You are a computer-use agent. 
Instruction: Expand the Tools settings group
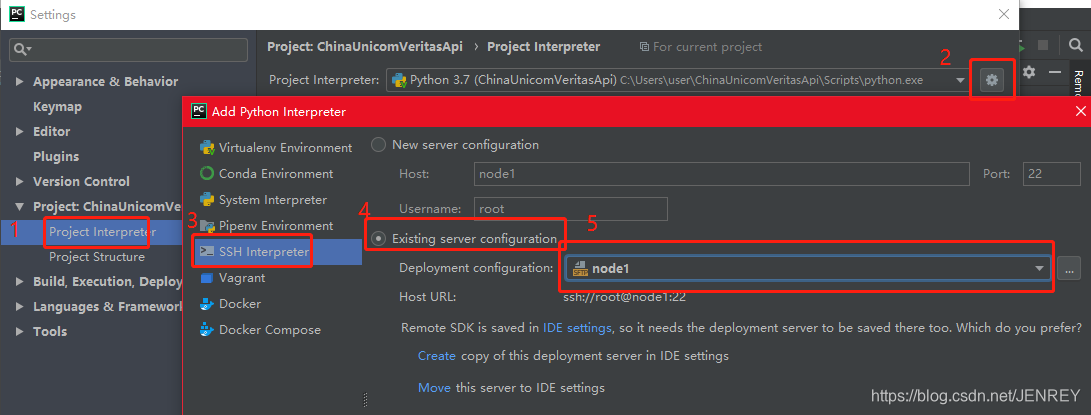pyautogui.click(x=19, y=331)
